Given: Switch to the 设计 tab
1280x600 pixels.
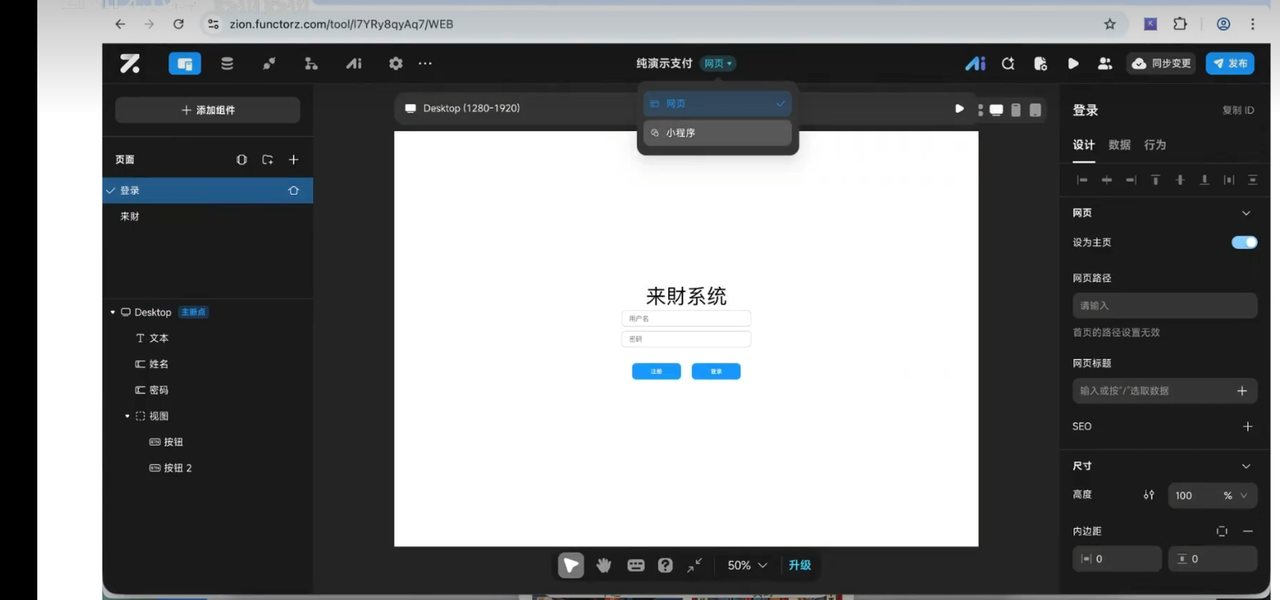Looking at the screenshot, I should point(1084,145).
